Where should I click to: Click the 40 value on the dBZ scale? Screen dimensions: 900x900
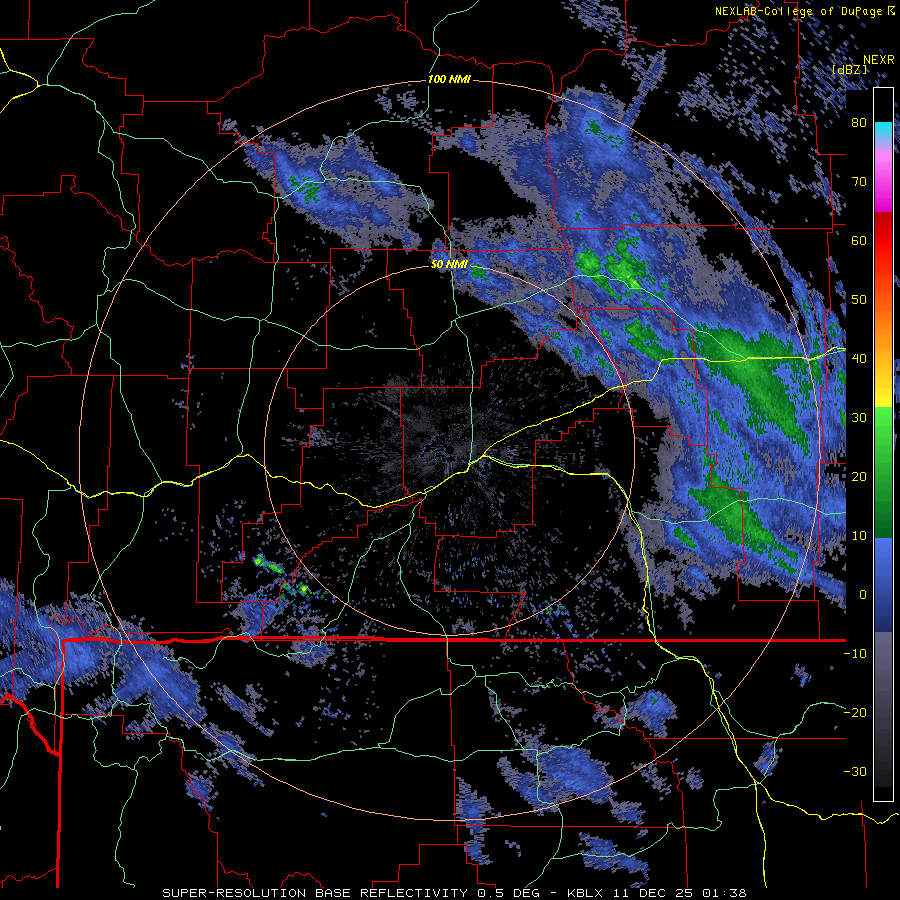[859, 359]
